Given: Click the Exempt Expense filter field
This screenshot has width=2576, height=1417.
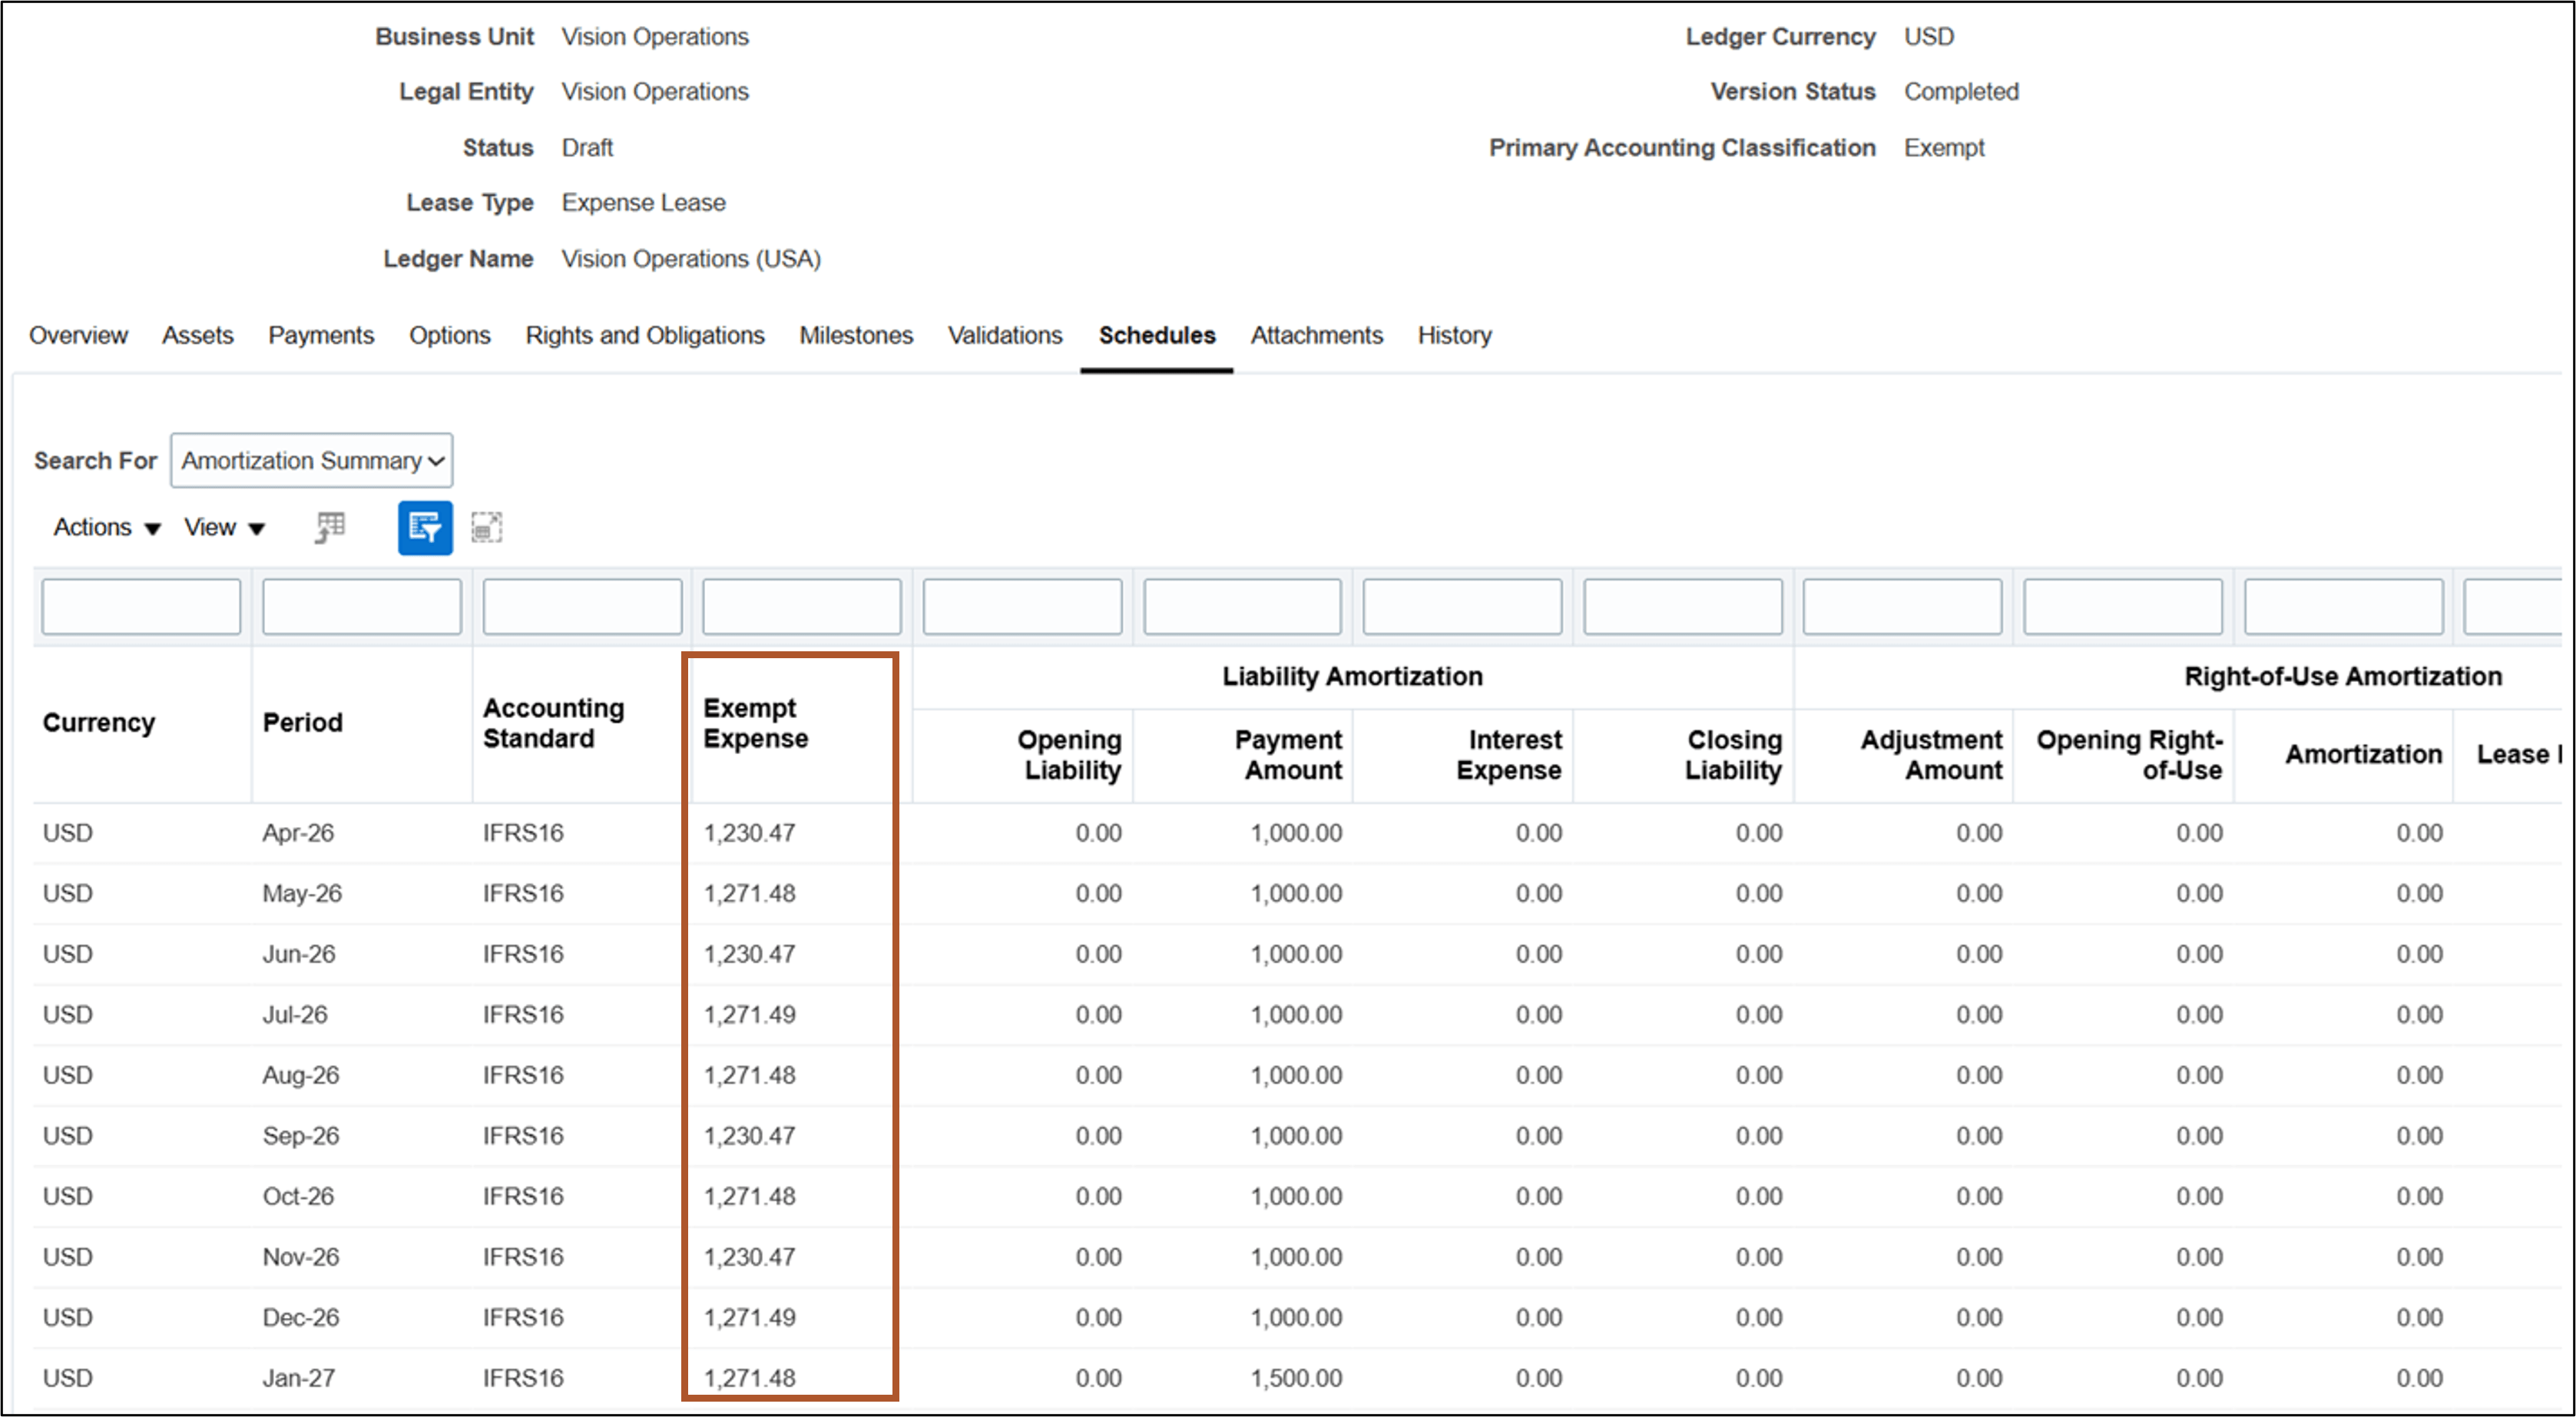Looking at the screenshot, I should coord(802,606).
